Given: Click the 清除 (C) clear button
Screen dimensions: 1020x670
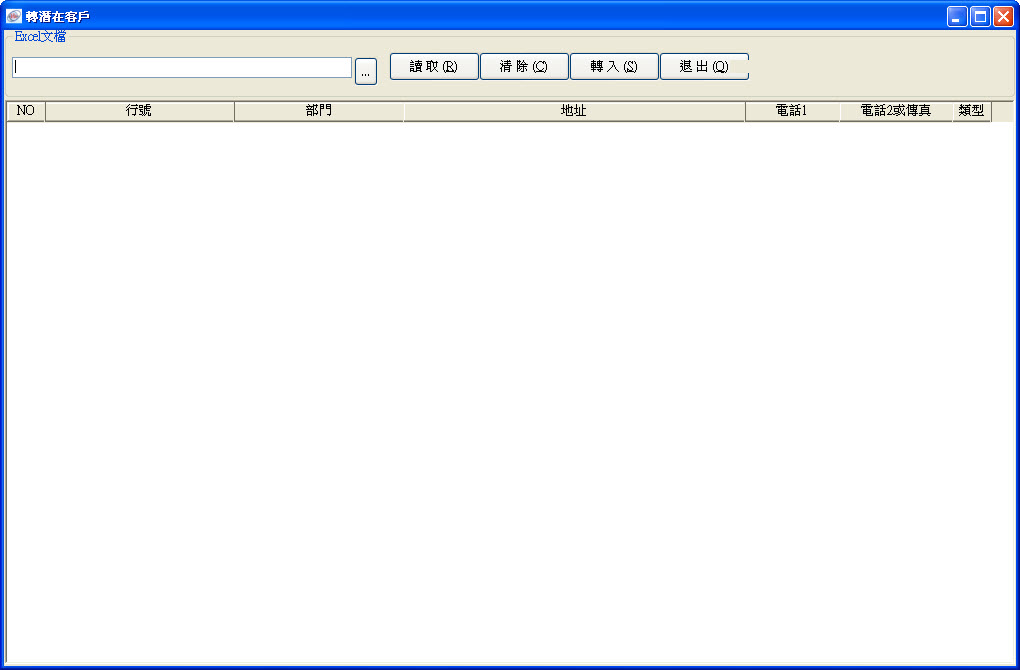Looking at the screenshot, I should click(524, 66).
